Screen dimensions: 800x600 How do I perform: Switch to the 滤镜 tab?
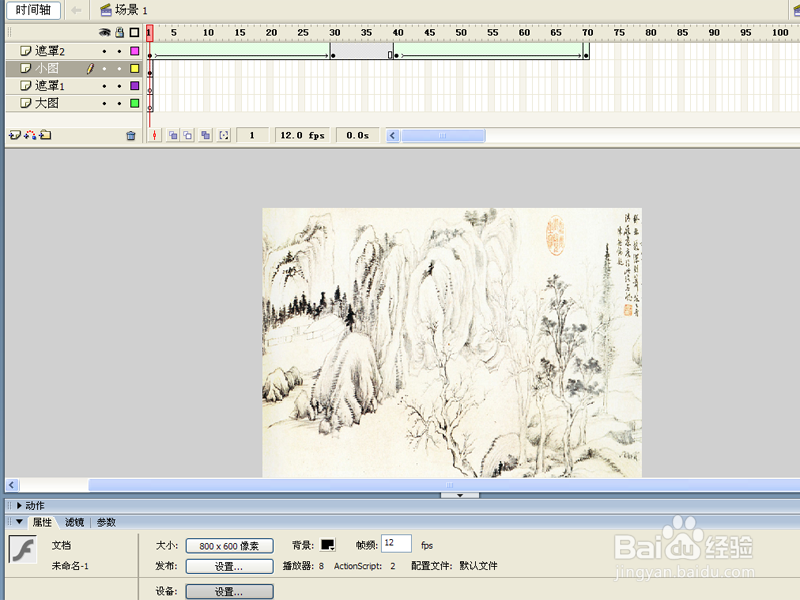(x=74, y=522)
